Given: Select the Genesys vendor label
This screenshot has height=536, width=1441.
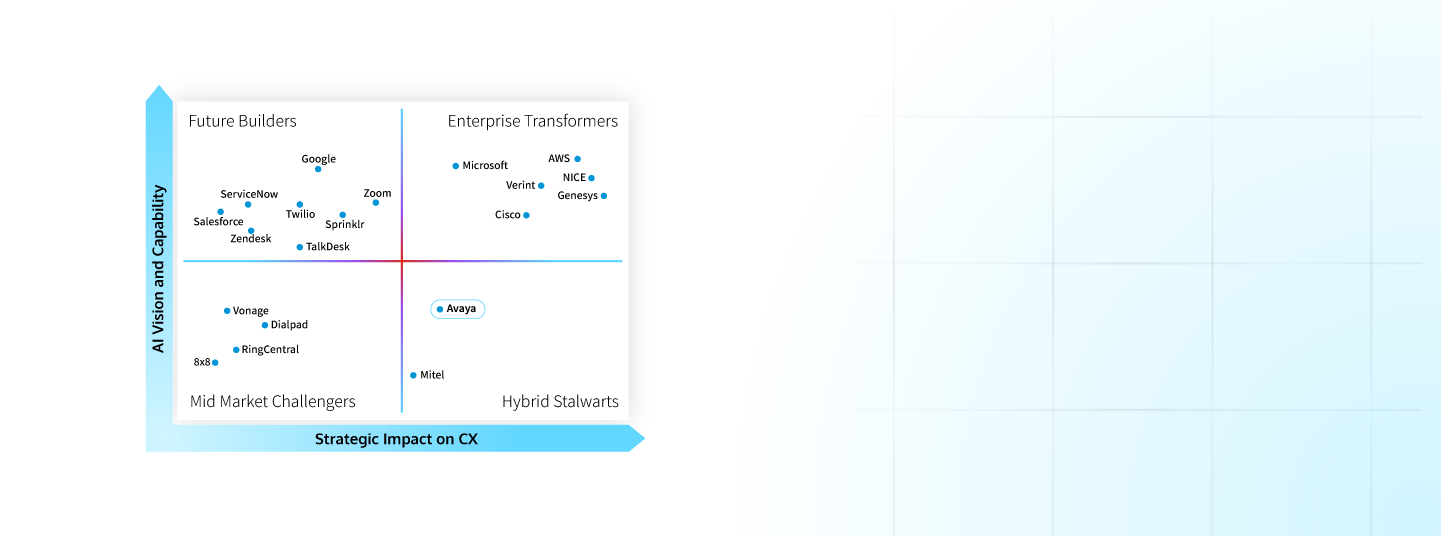Looking at the screenshot, I should [x=578, y=196].
